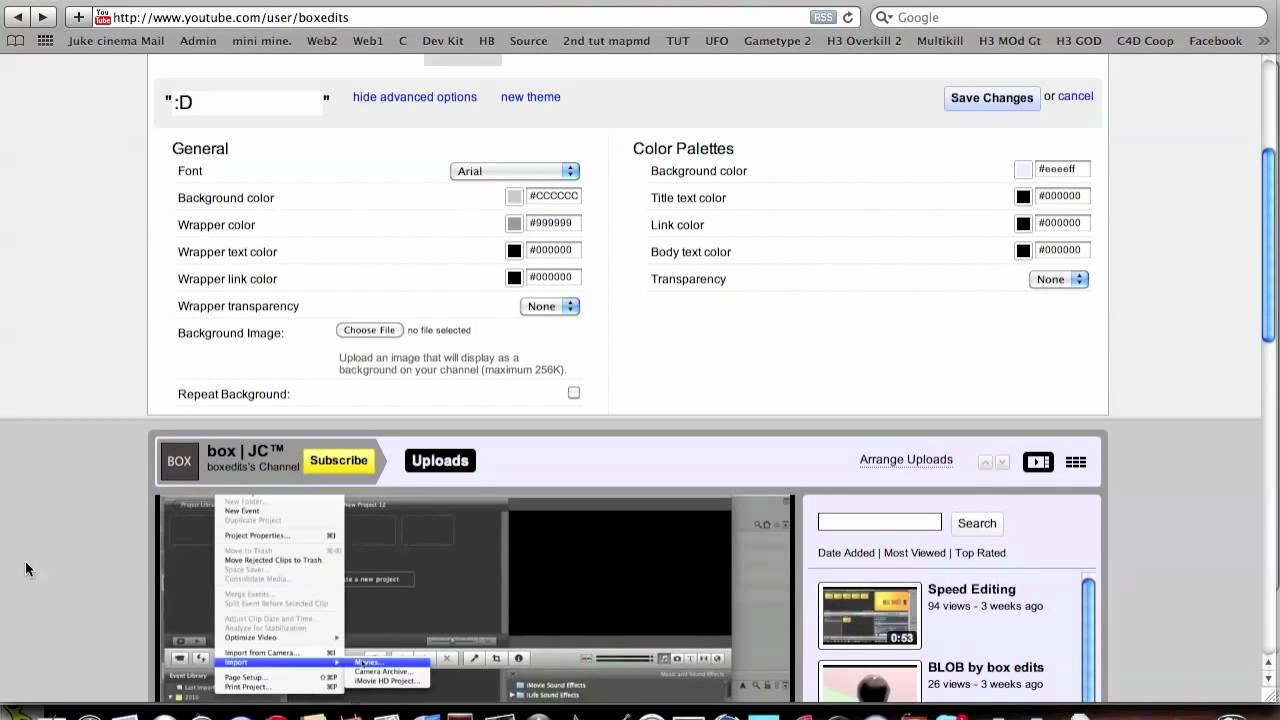Switch to player view layout icon
This screenshot has height=720, width=1280.
[x=1038, y=462]
